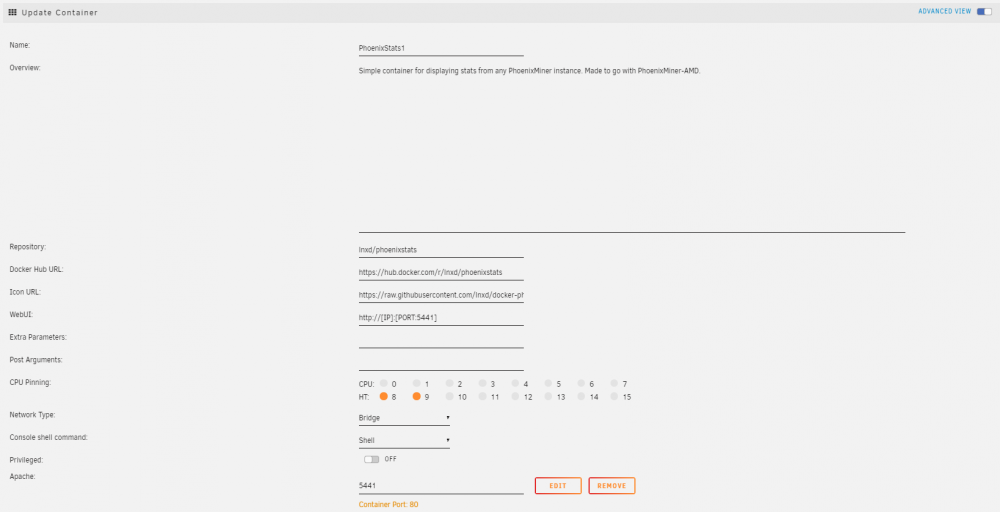Open the Console shell command dropdown
Viewport: 1000px width, 512px height.
[x=404, y=441]
